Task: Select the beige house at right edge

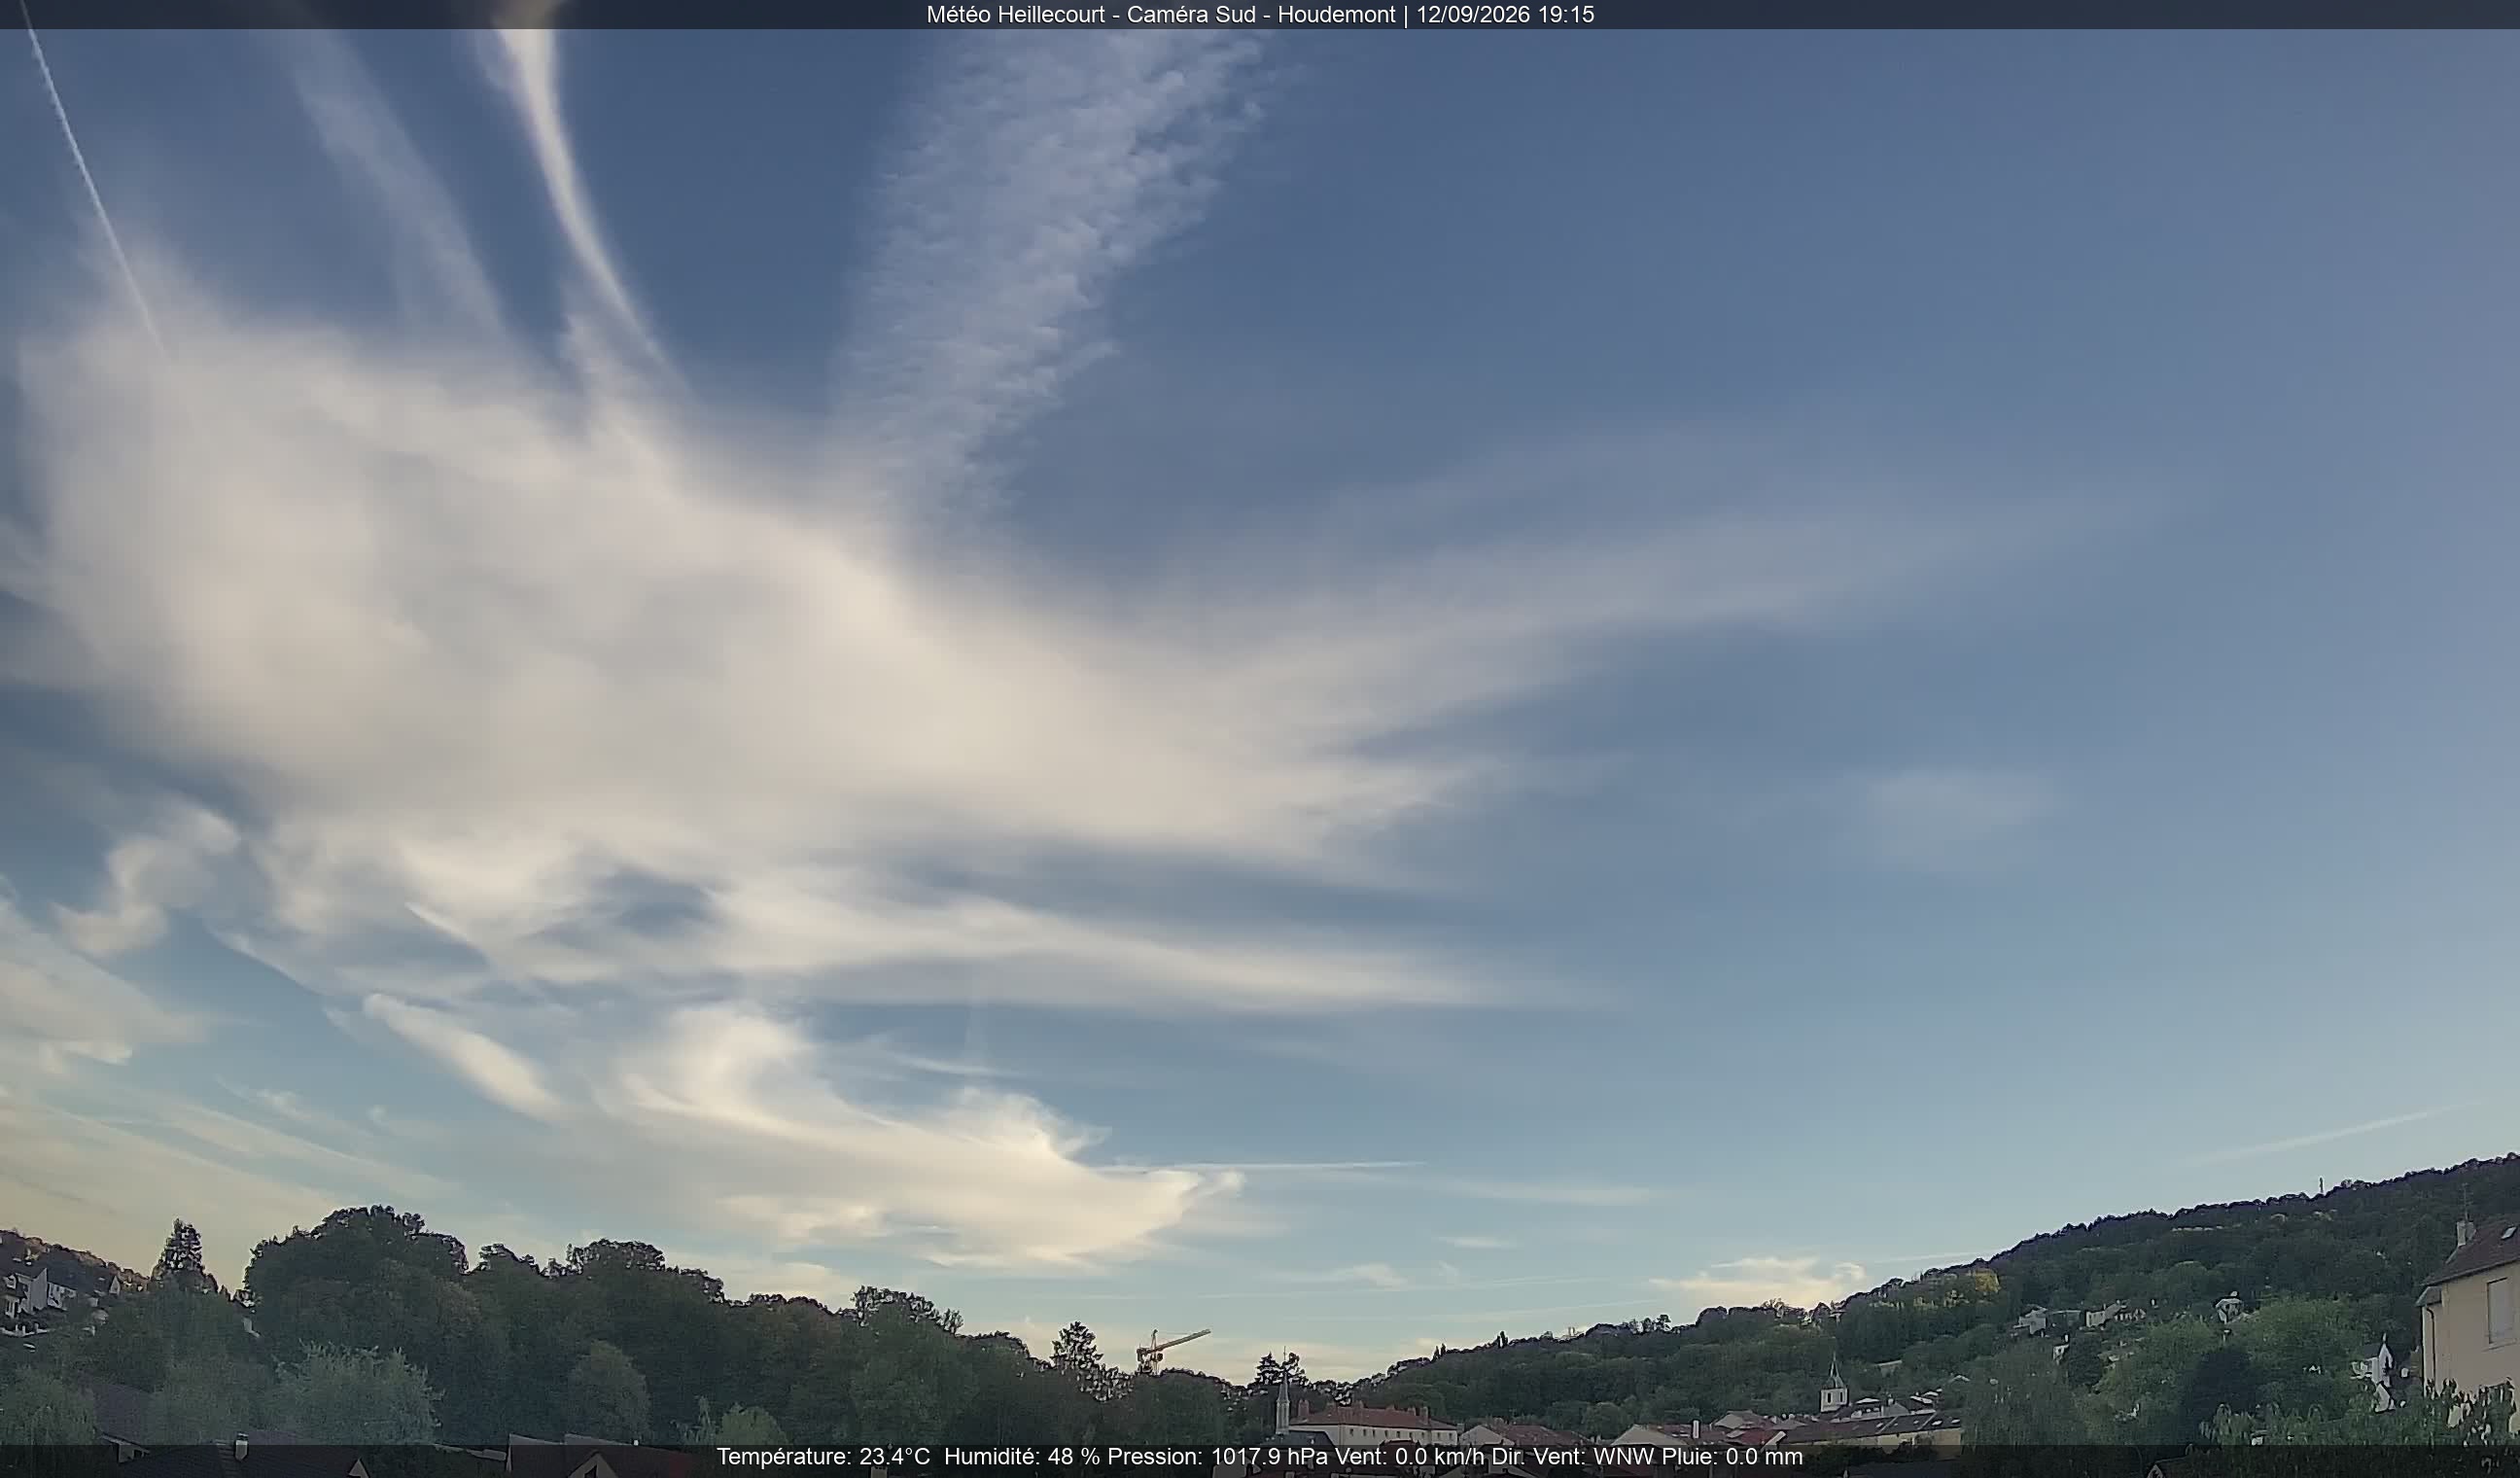Action: 2468,1308
